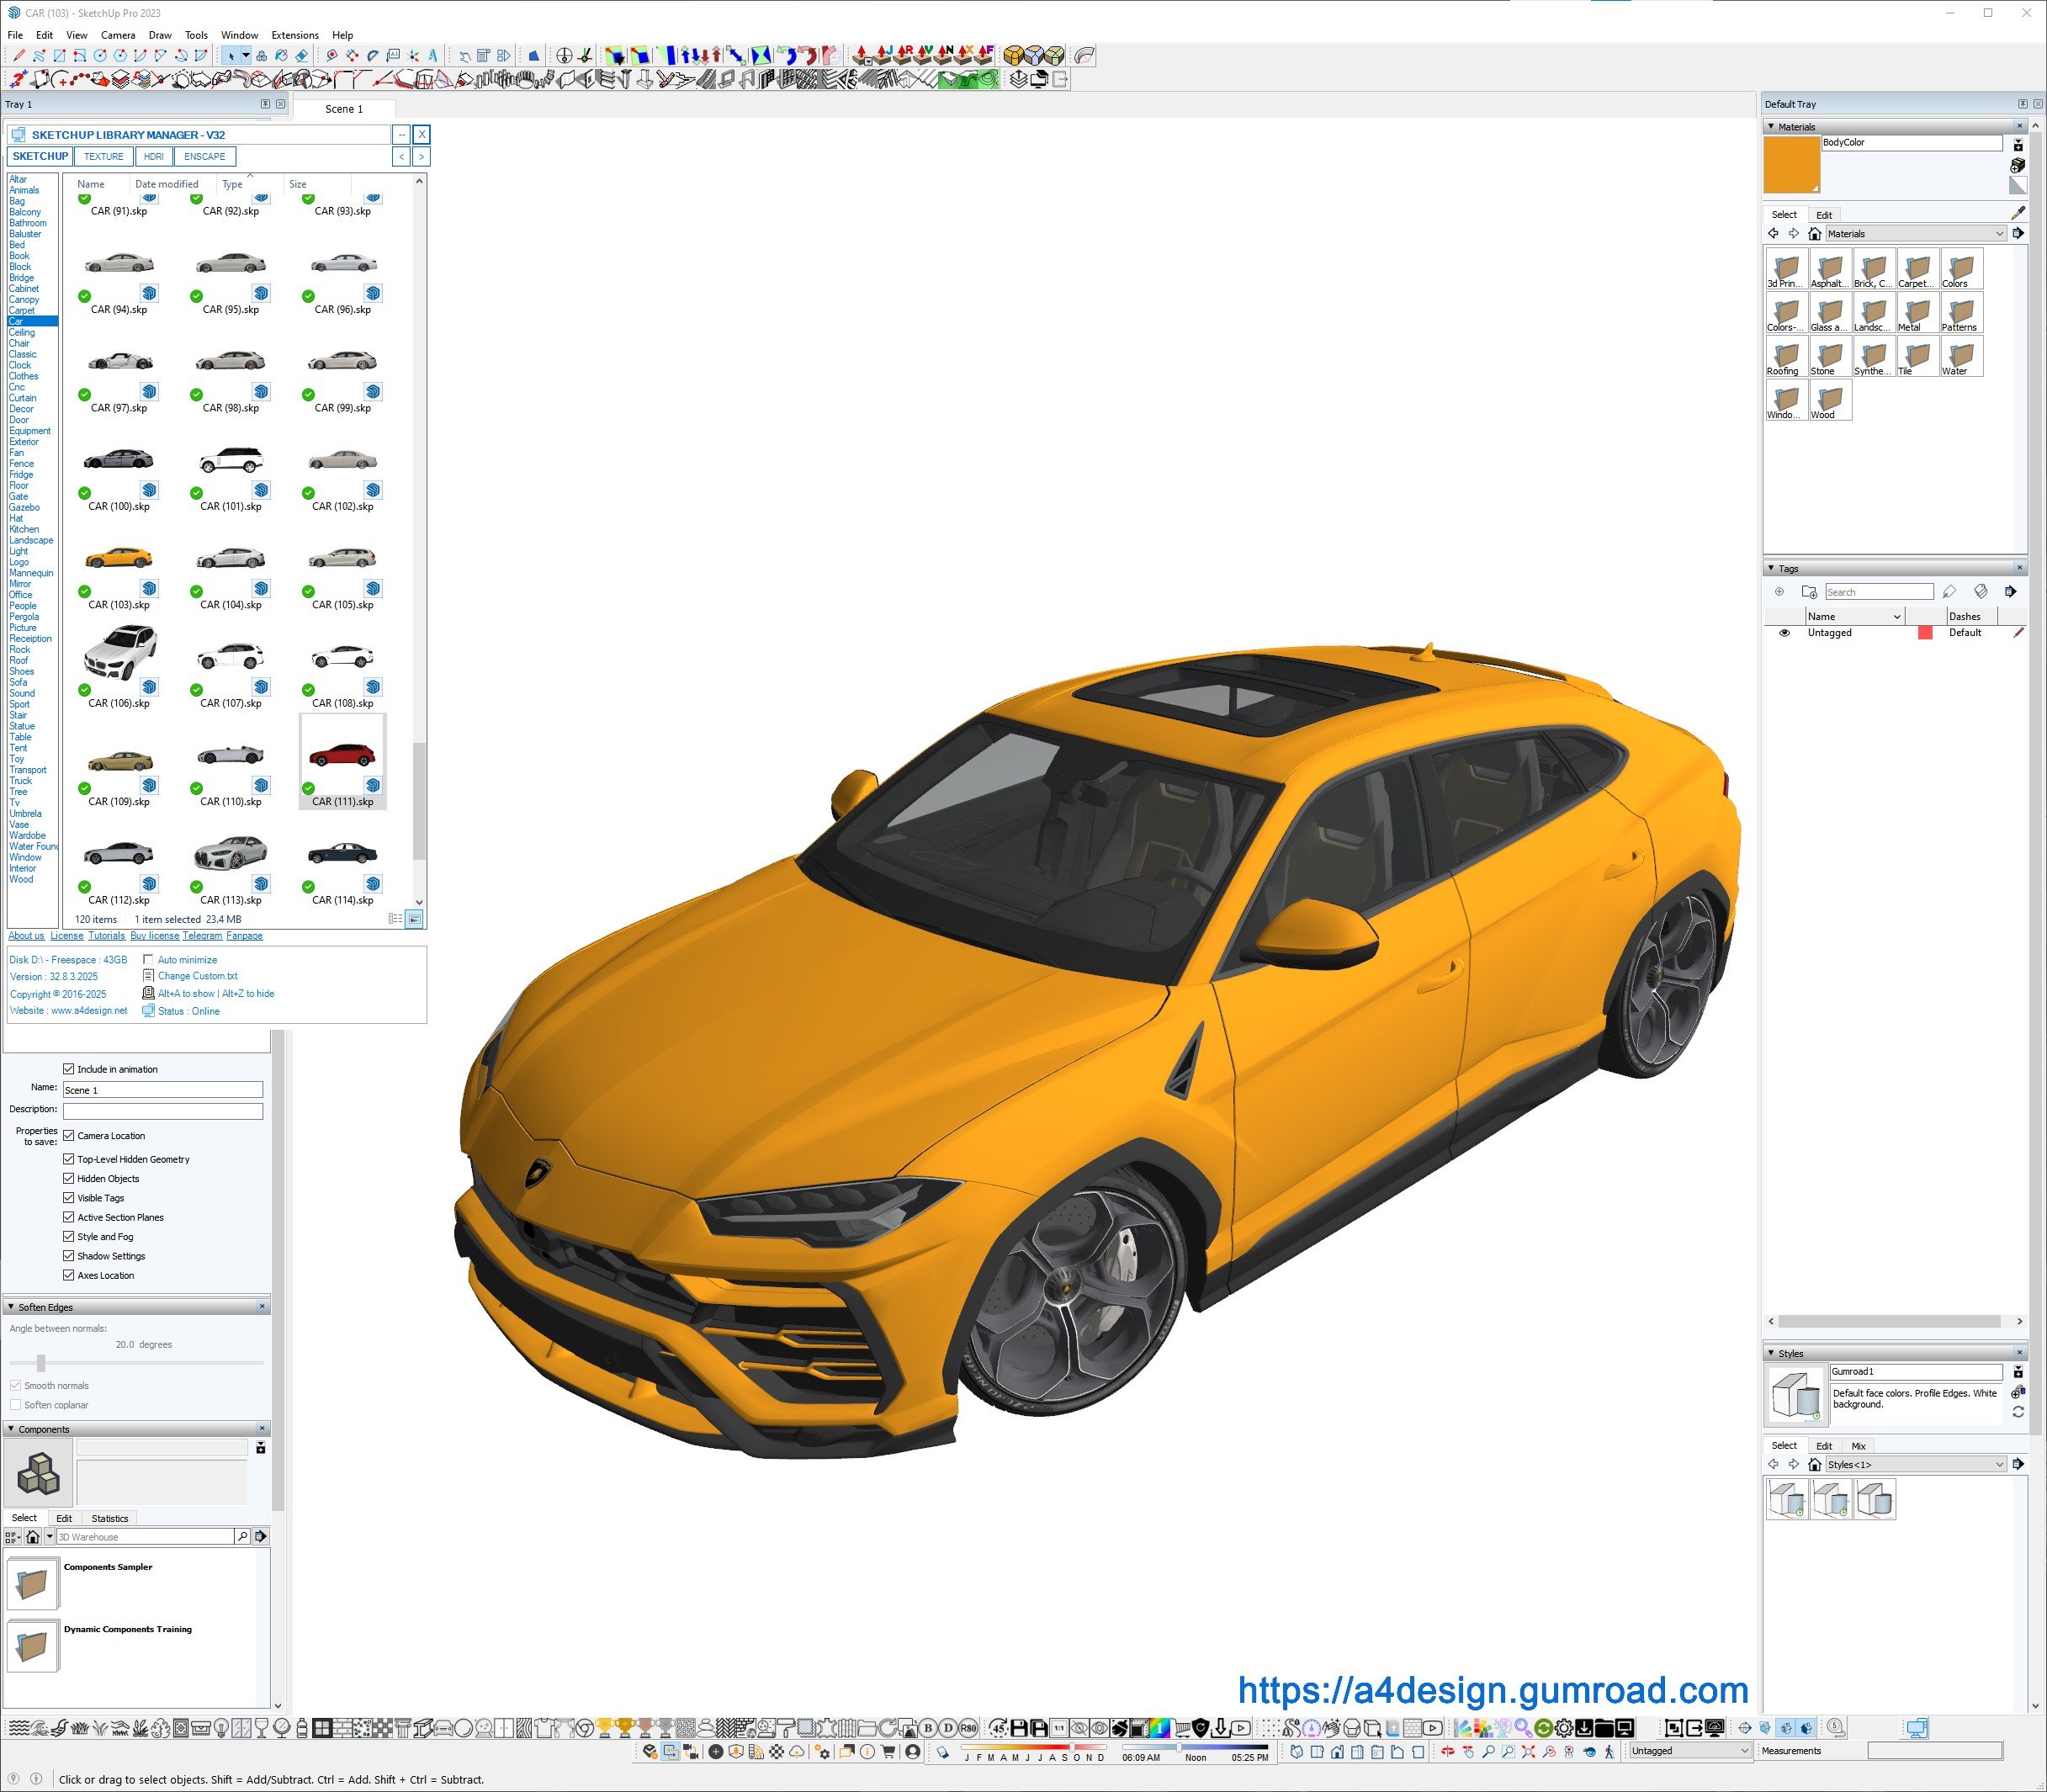2047x1792 pixels.
Task: Select the Paint Bucket tool in toolbar
Action: click(281, 56)
